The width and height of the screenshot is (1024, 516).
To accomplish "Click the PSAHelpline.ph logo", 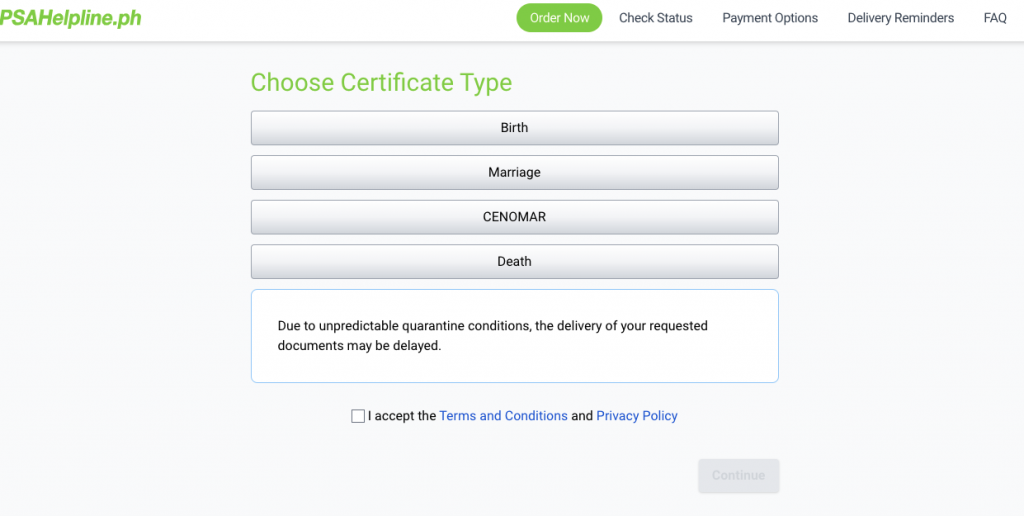I will (x=70, y=18).
